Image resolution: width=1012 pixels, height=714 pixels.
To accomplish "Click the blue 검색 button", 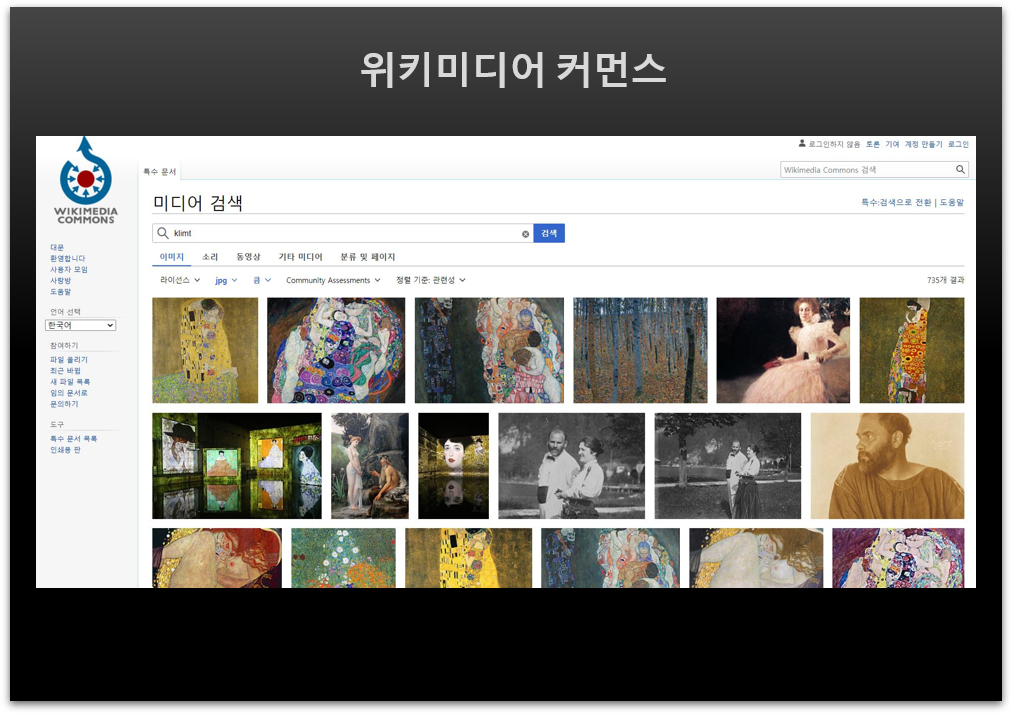I will pyautogui.click(x=549, y=233).
